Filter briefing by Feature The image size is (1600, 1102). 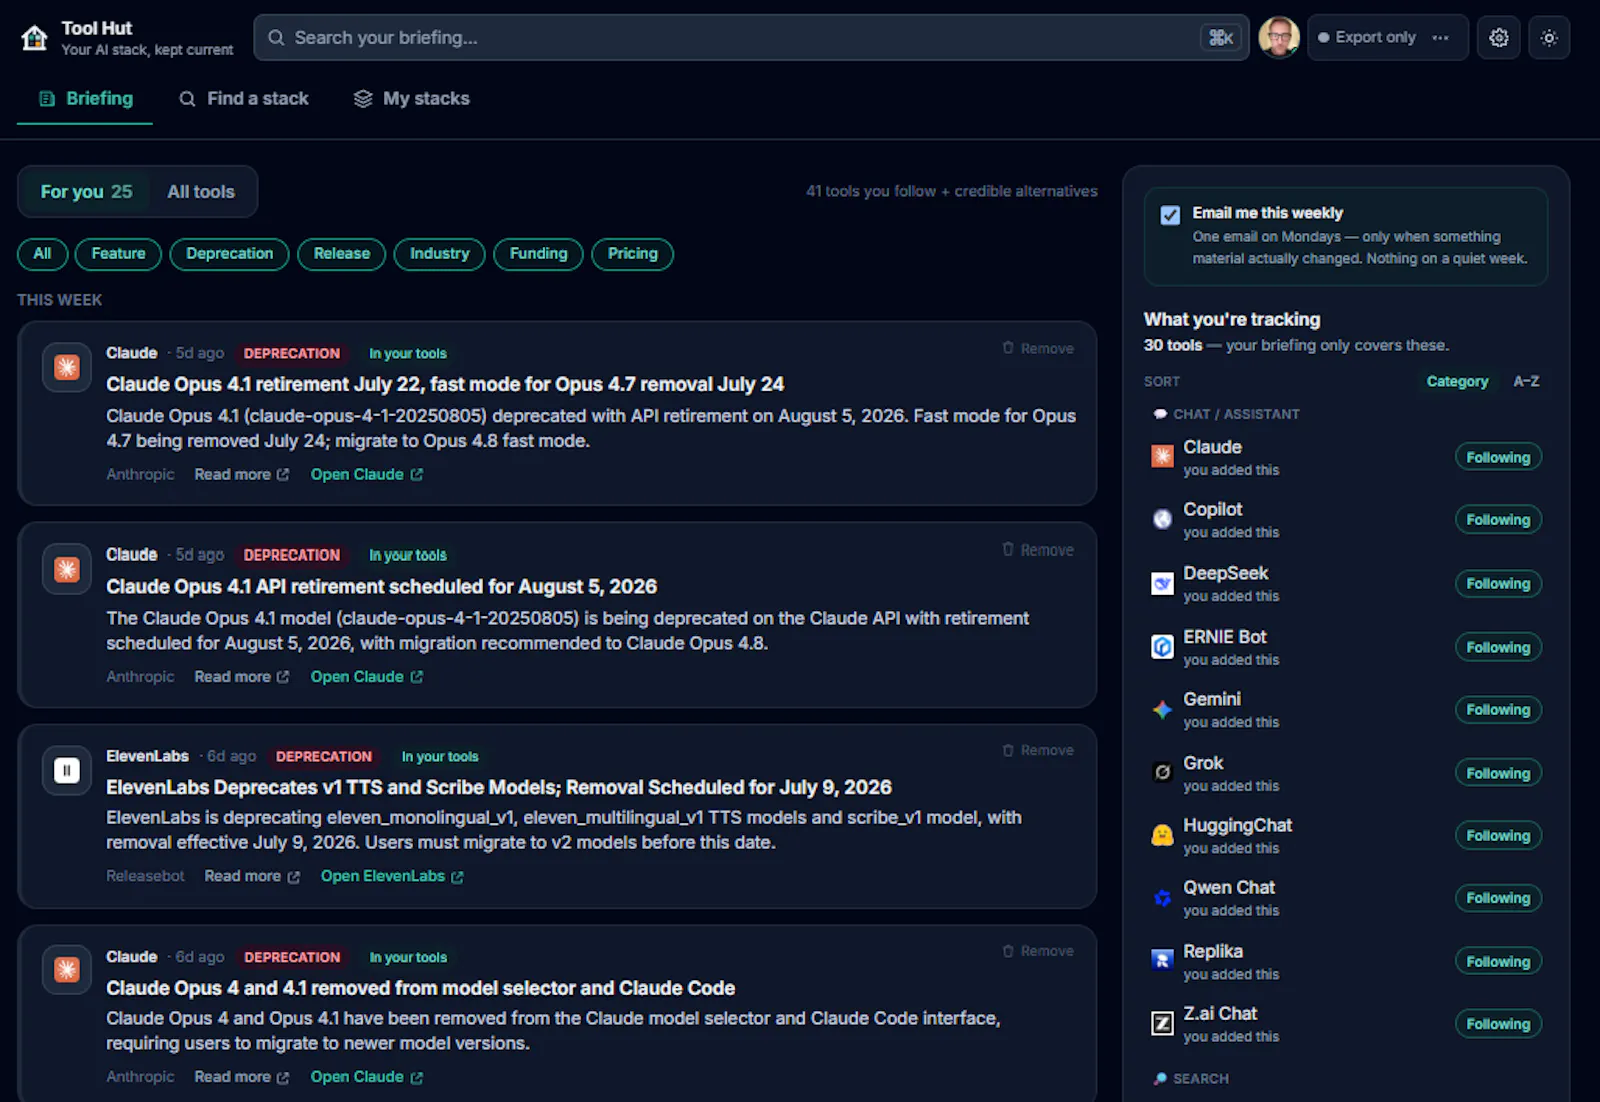118,254
